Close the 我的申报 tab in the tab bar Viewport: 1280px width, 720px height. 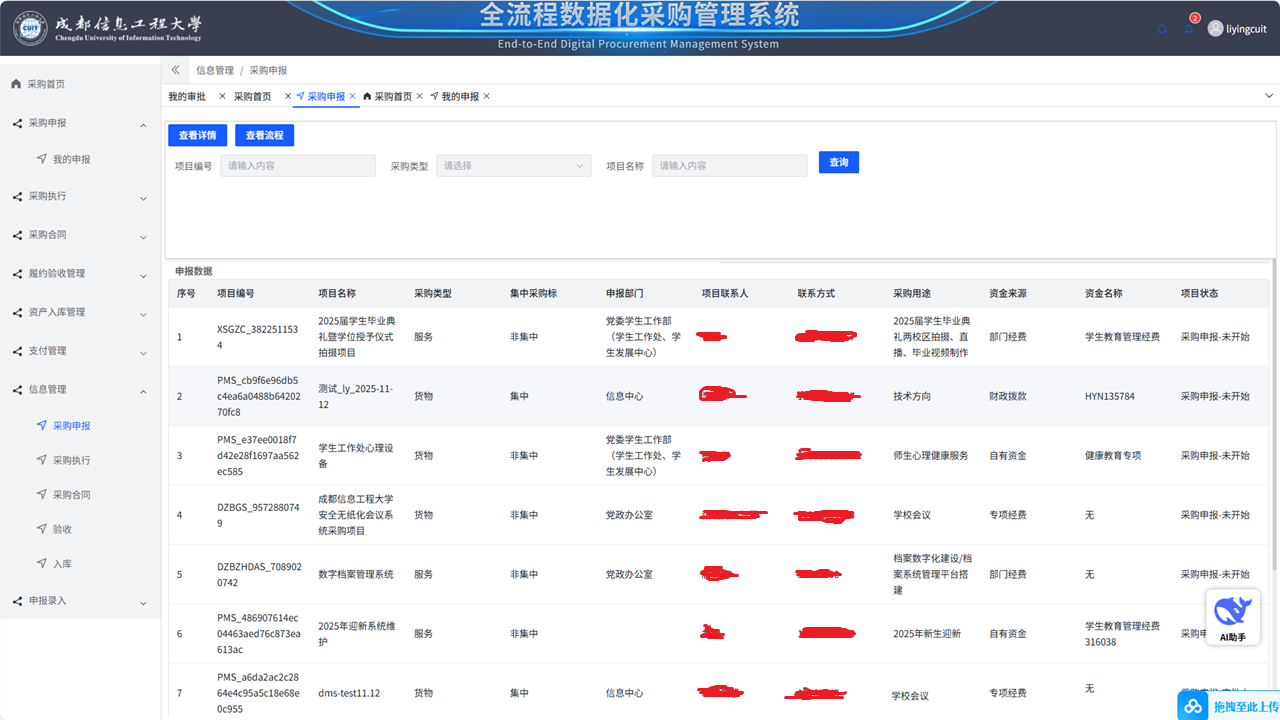487,97
